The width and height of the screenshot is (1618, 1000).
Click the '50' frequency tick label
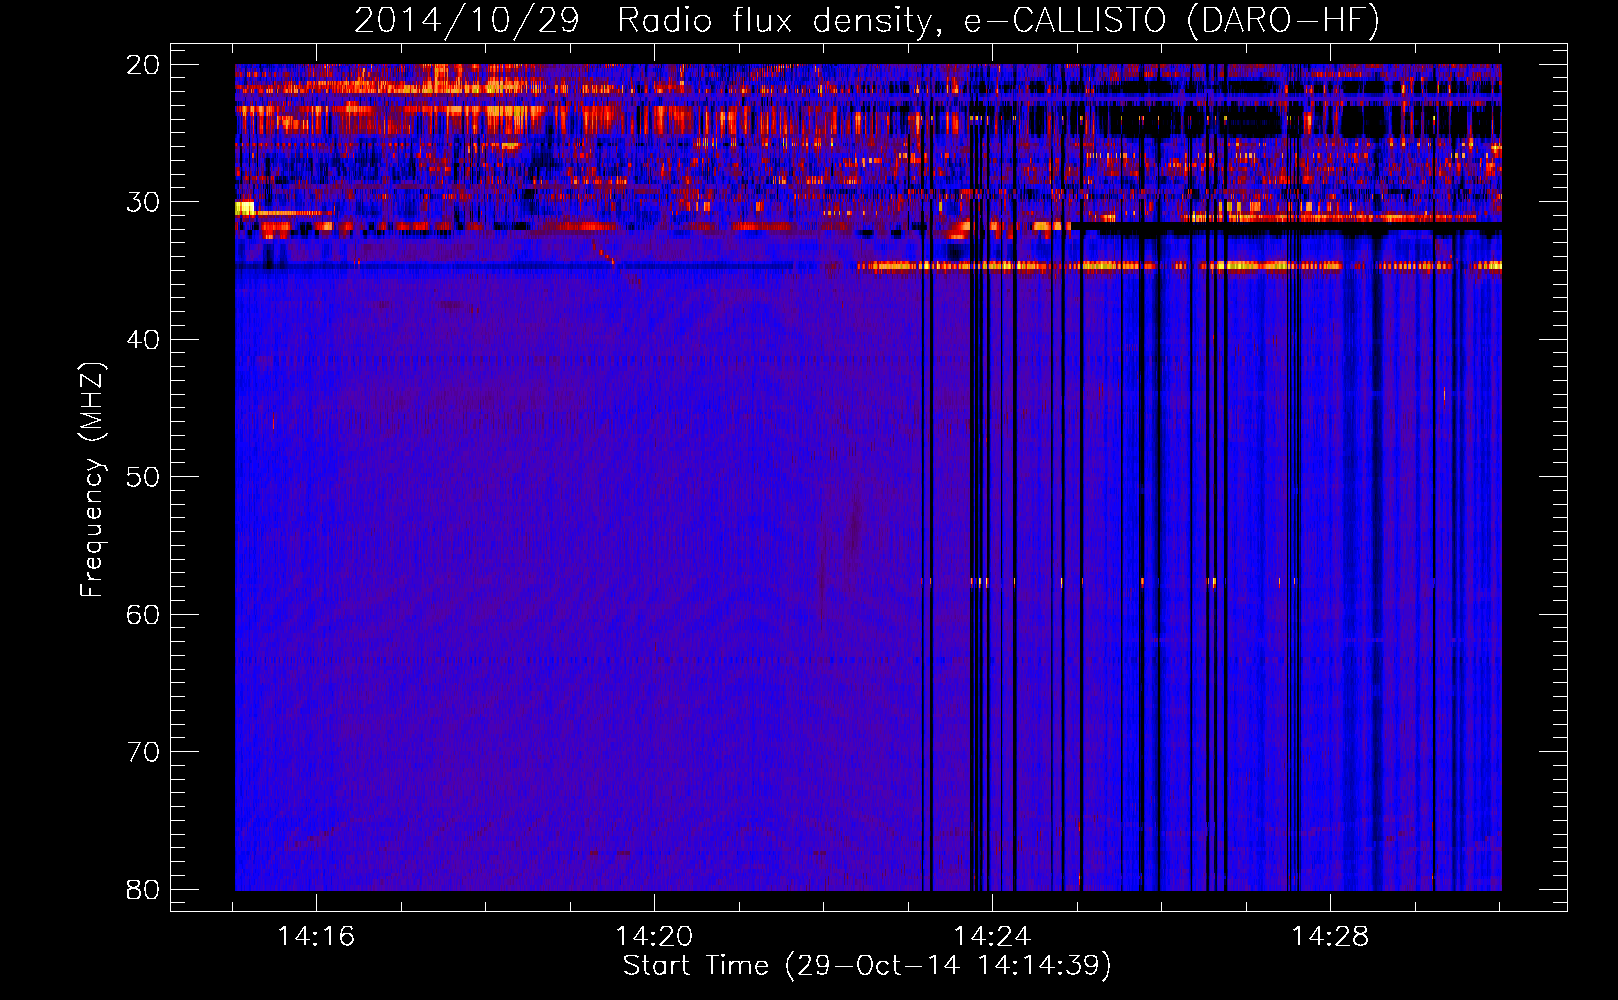143,477
